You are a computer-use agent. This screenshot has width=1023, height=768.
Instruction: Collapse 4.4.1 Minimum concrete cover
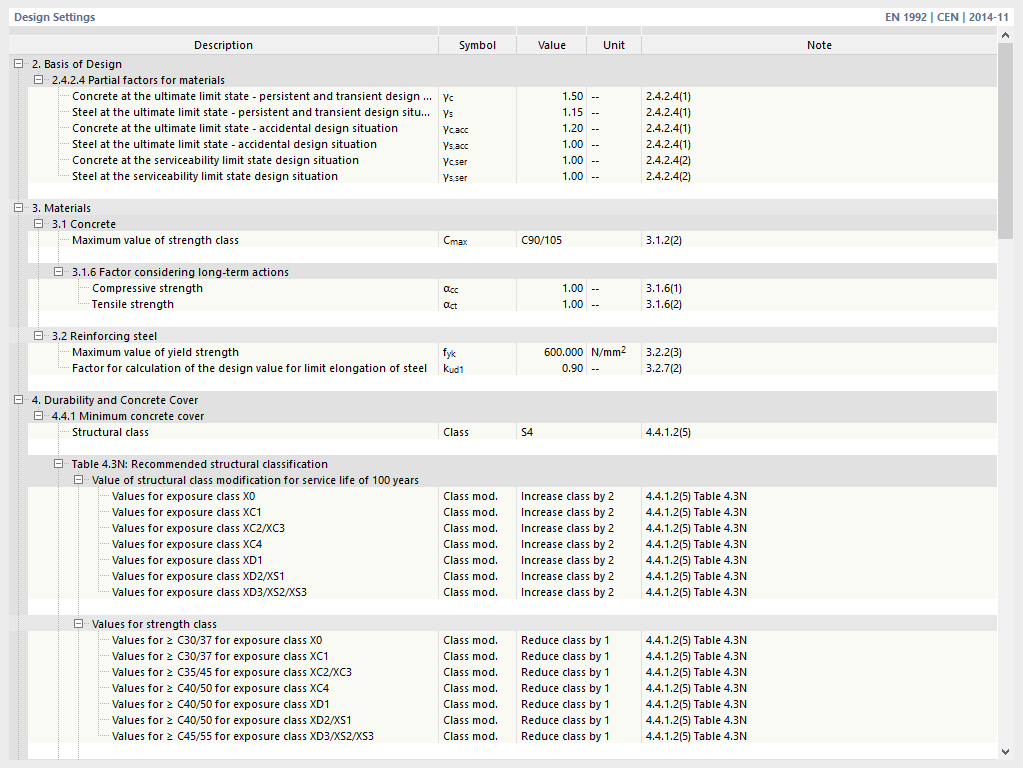(x=39, y=416)
